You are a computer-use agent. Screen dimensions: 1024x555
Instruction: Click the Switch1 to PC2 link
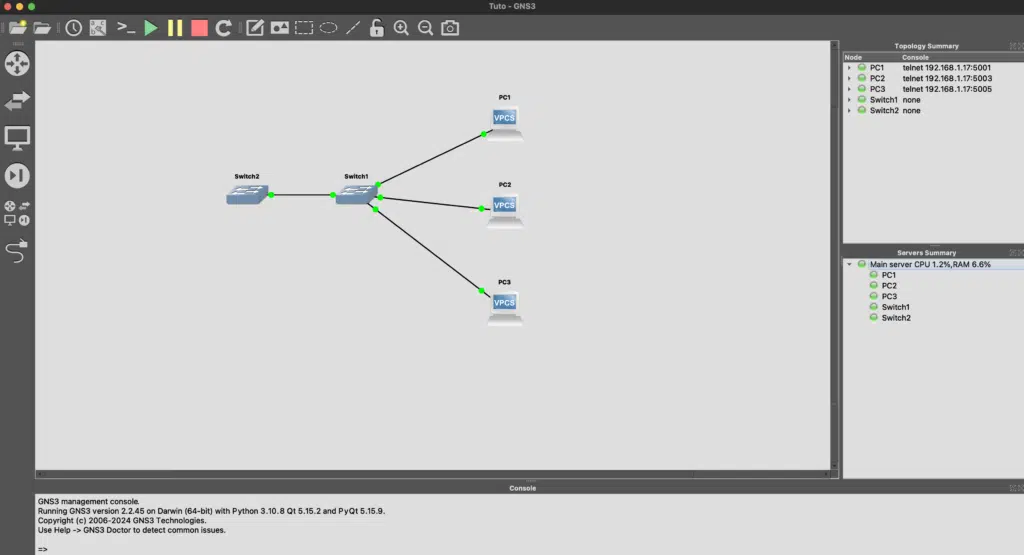coord(431,203)
